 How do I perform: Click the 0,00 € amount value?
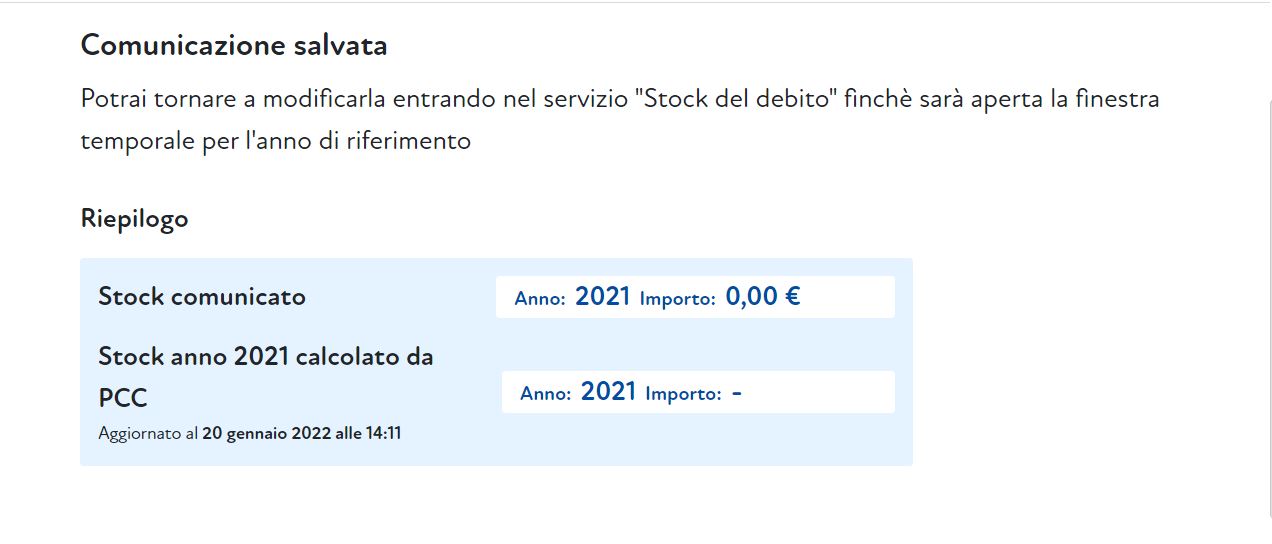pos(762,297)
